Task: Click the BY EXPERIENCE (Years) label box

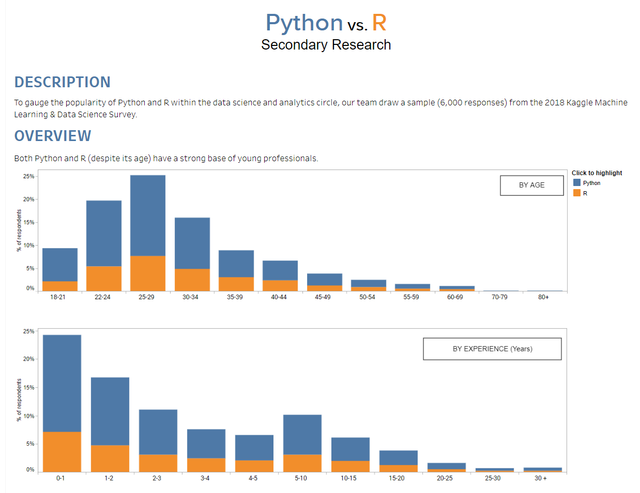Action: (x=491, y=348)
